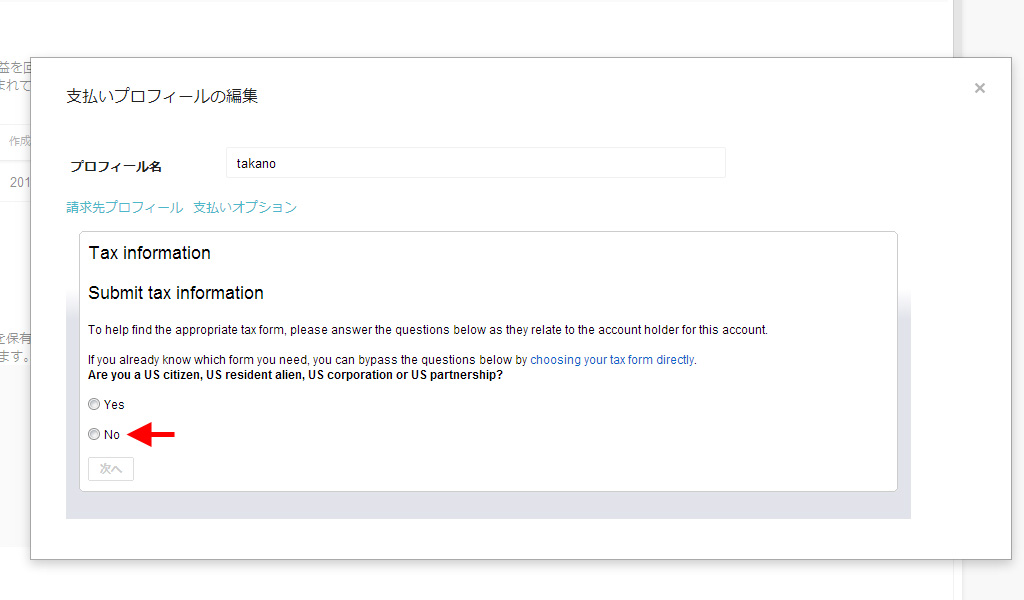
Task: Click the 作成 column header behind the dialog
Action: 19,141
